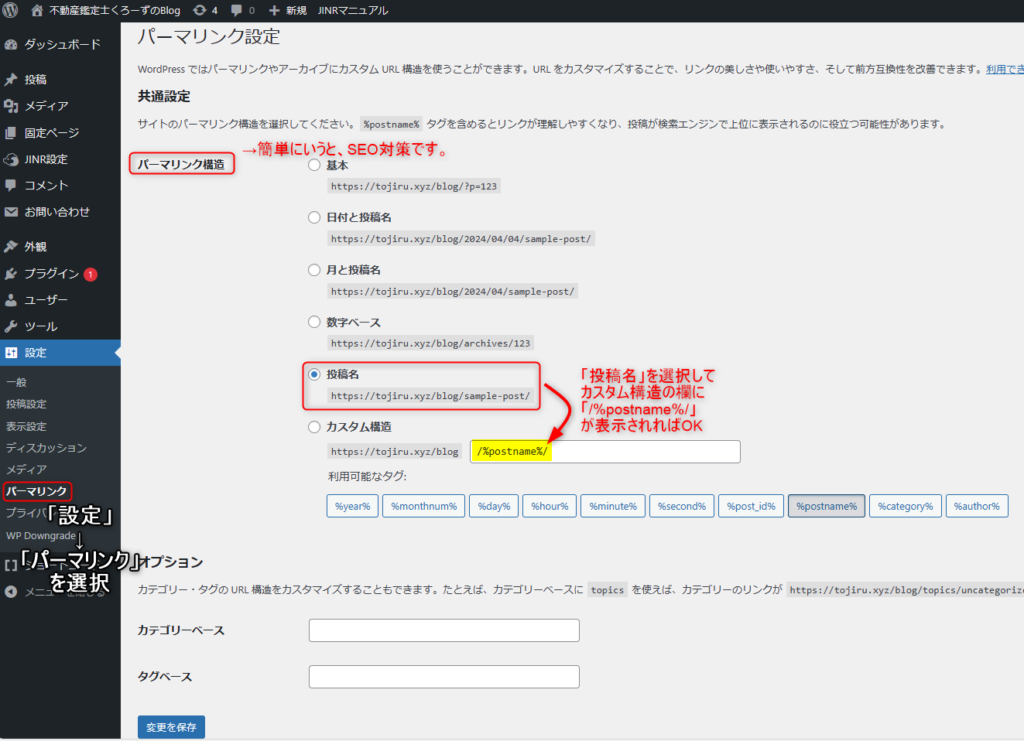Select the 基本 permalink radio button
Viewport: 1024px width, 741px height.
(x=314, y=165)
